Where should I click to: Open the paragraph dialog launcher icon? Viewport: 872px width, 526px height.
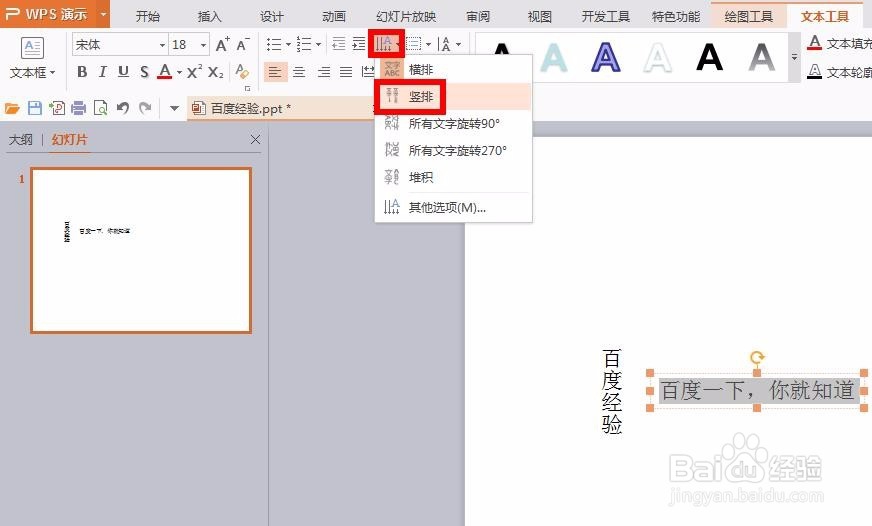(x=247, y=88)
